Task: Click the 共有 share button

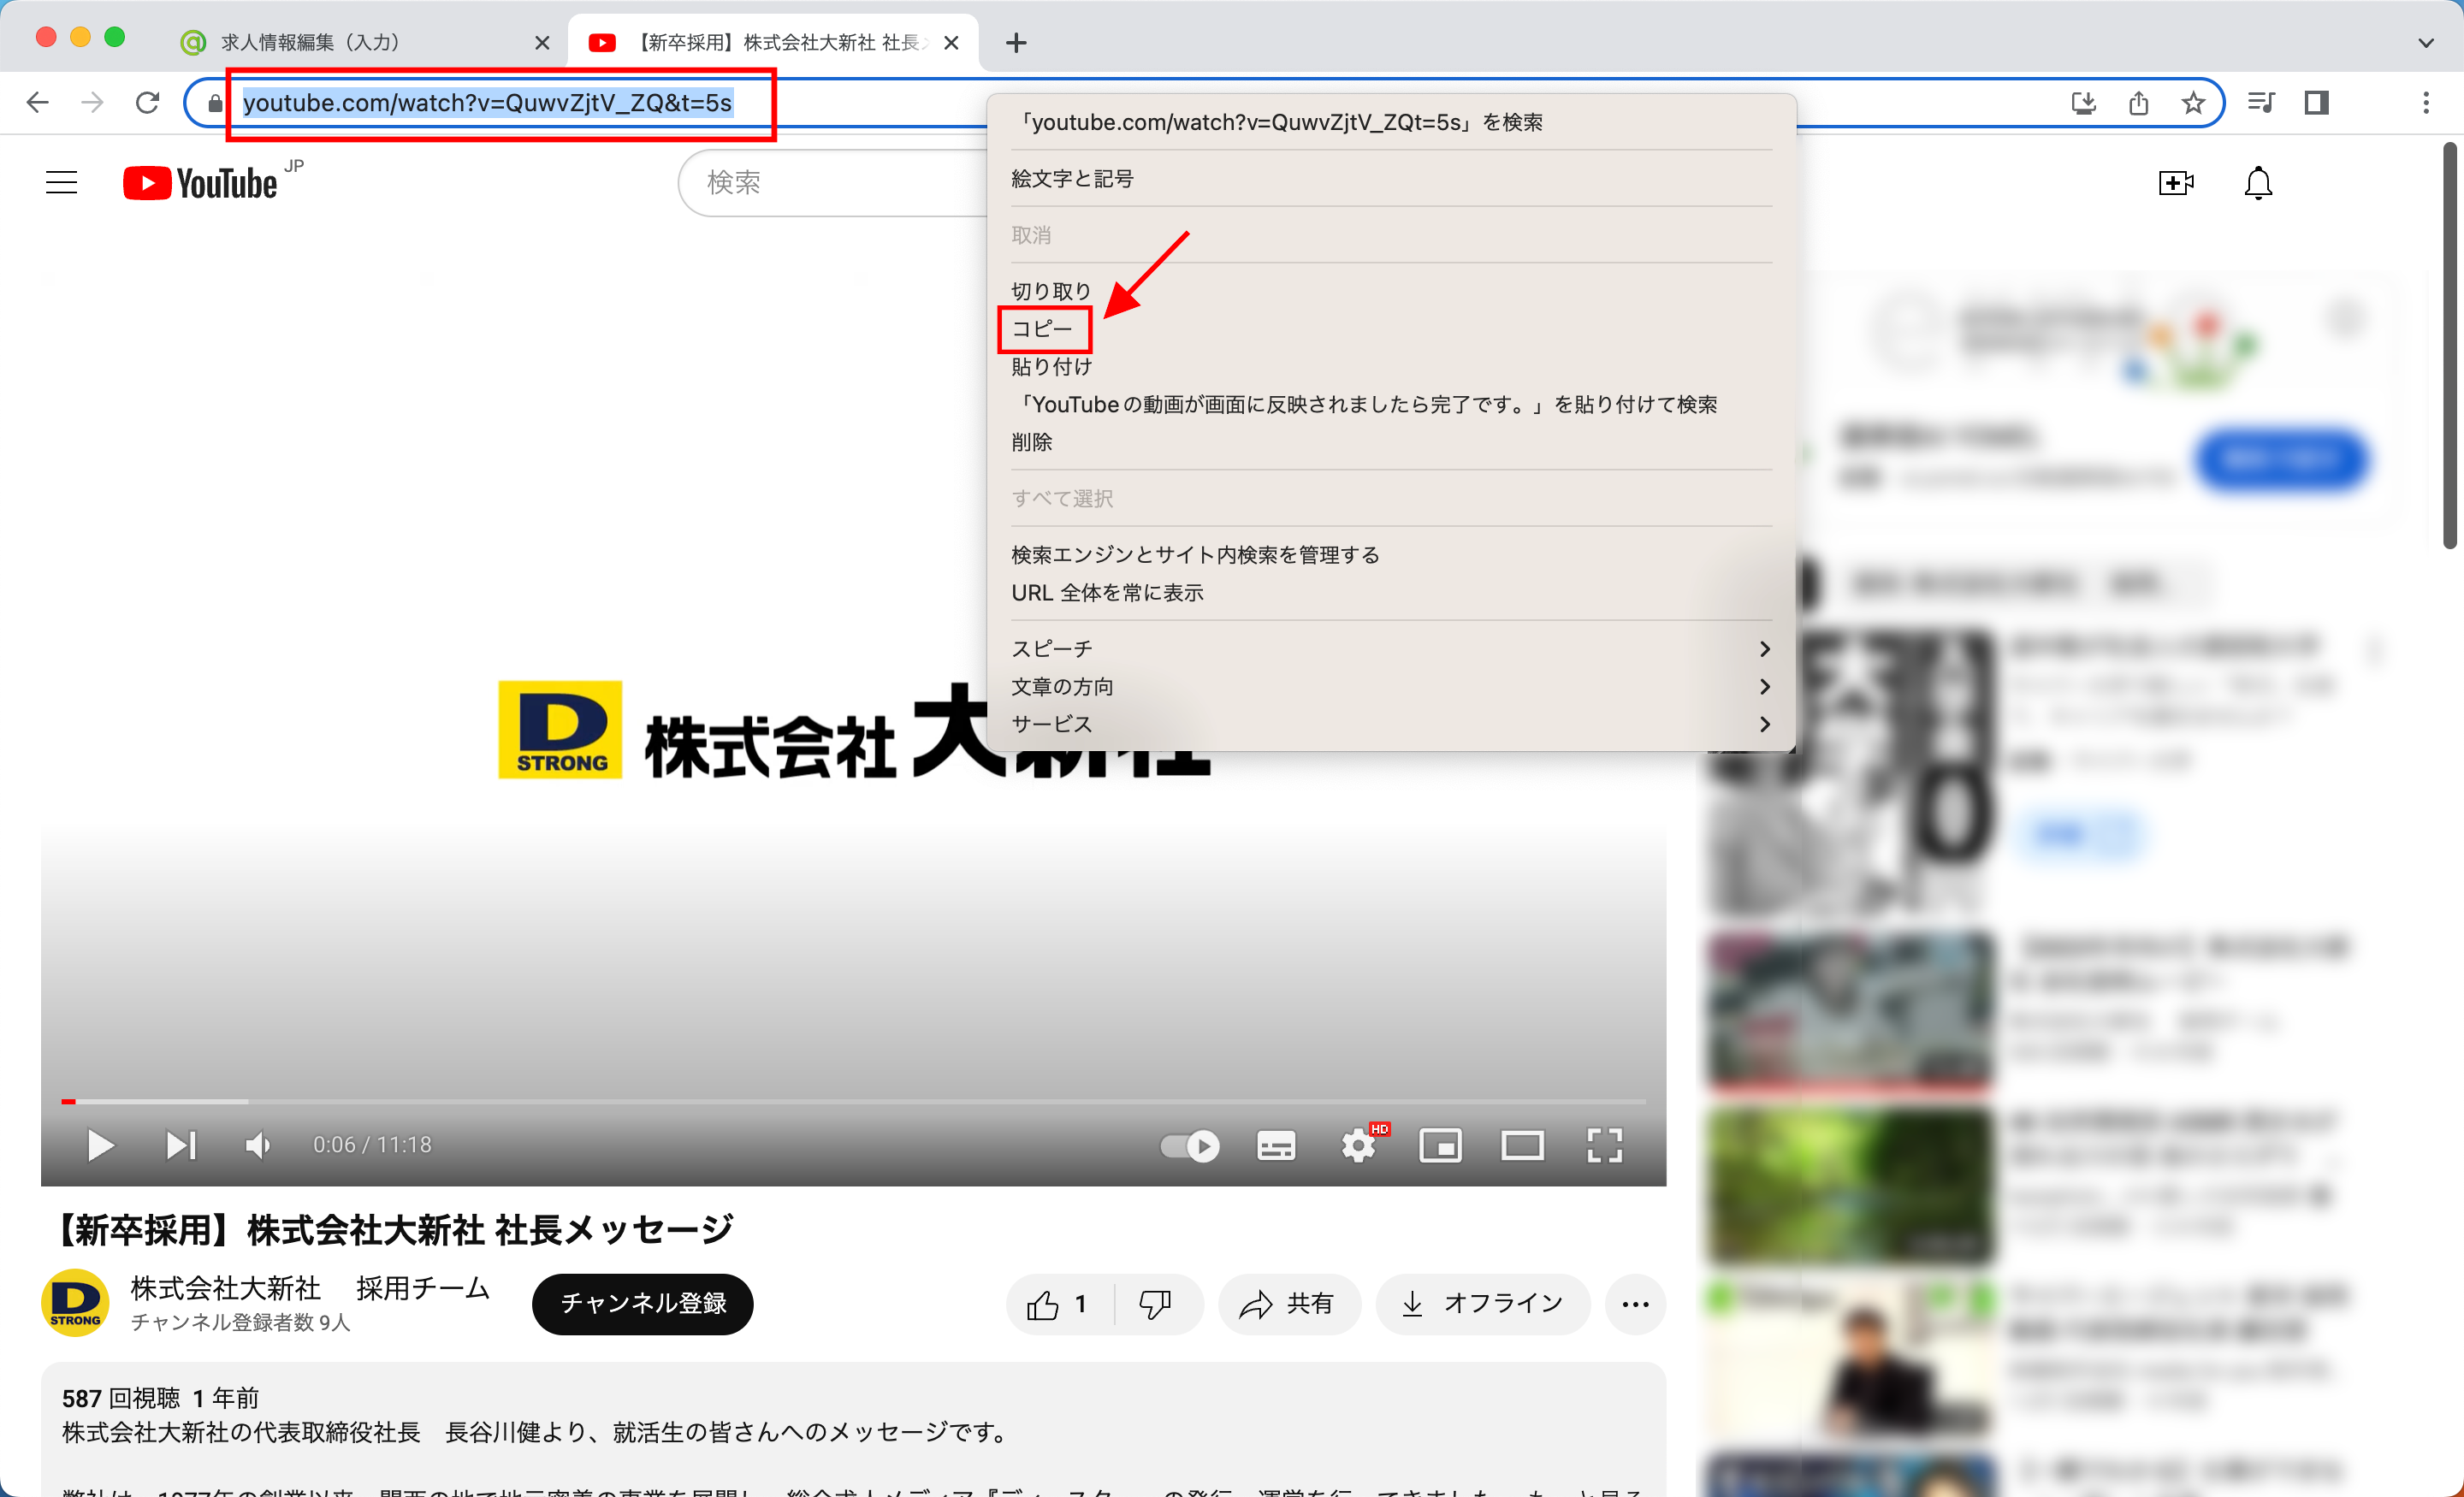Action: 1289,1304
